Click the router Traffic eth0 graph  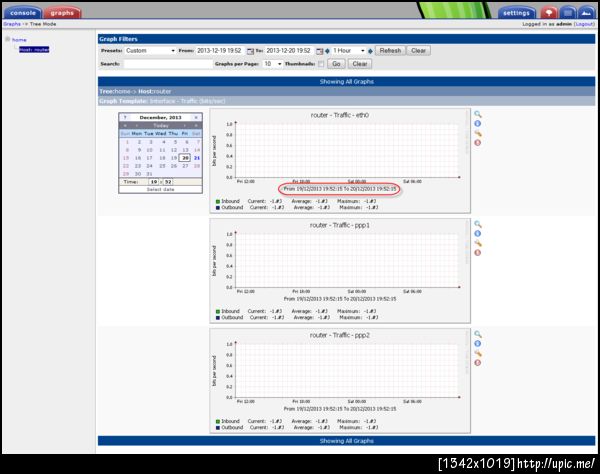[x=340, y=161]
